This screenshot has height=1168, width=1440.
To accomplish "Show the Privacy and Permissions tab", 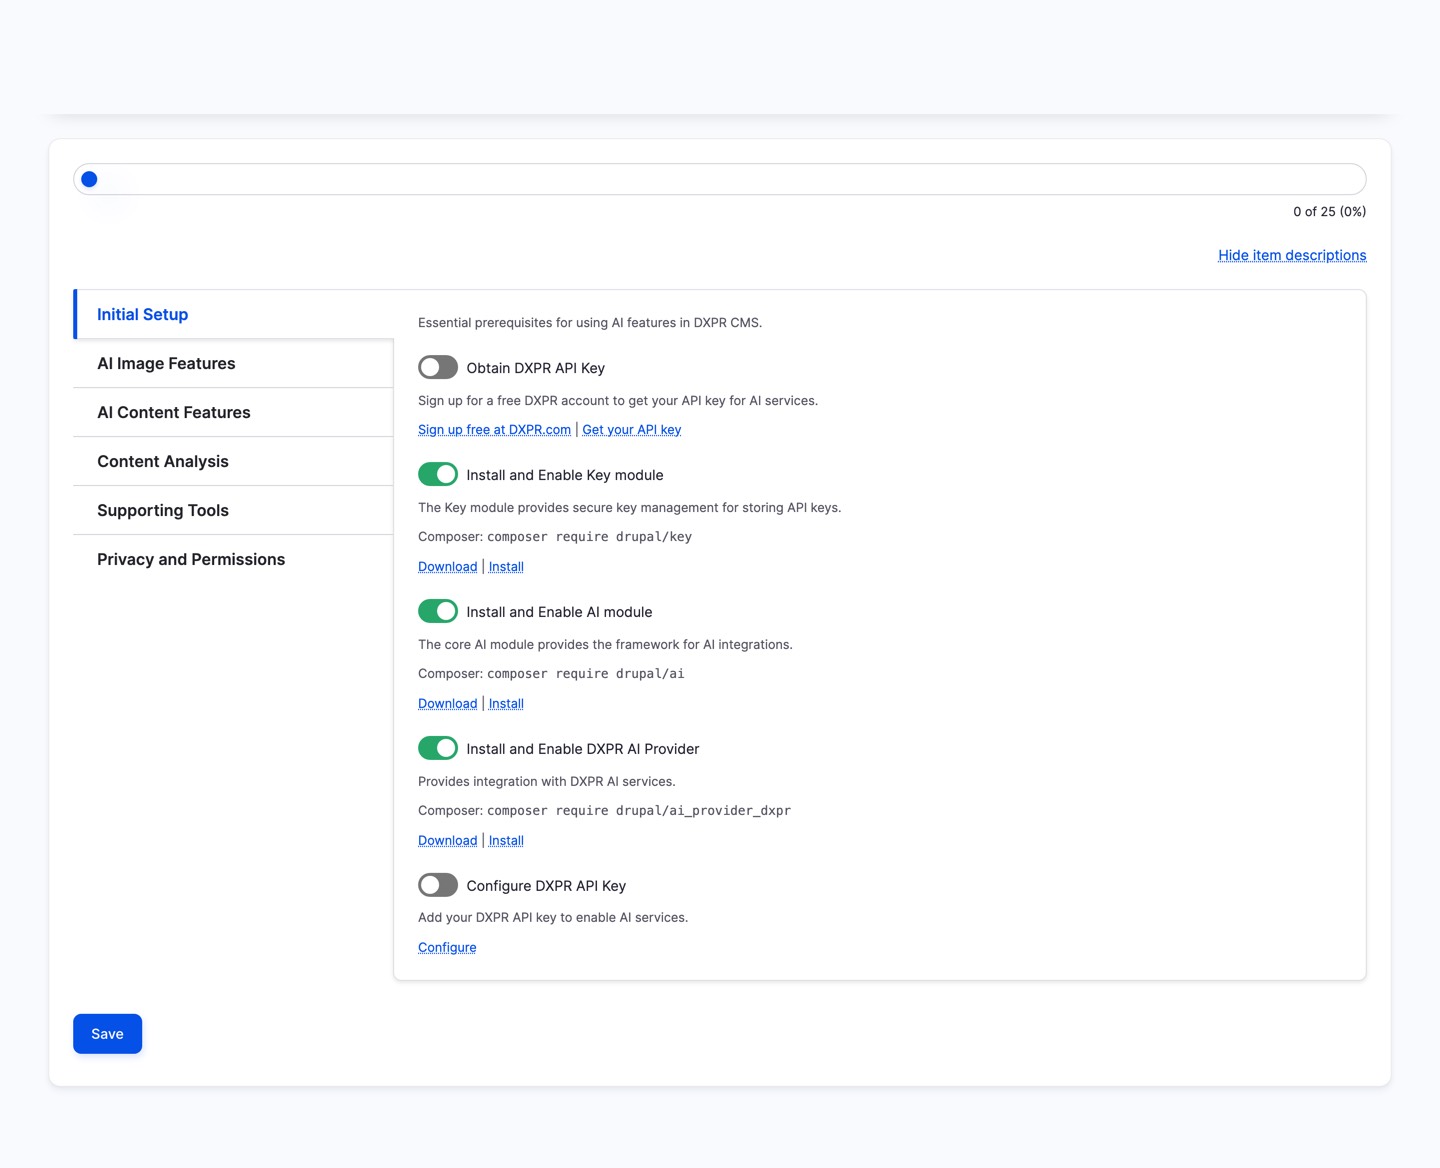I will click(233, 559).
